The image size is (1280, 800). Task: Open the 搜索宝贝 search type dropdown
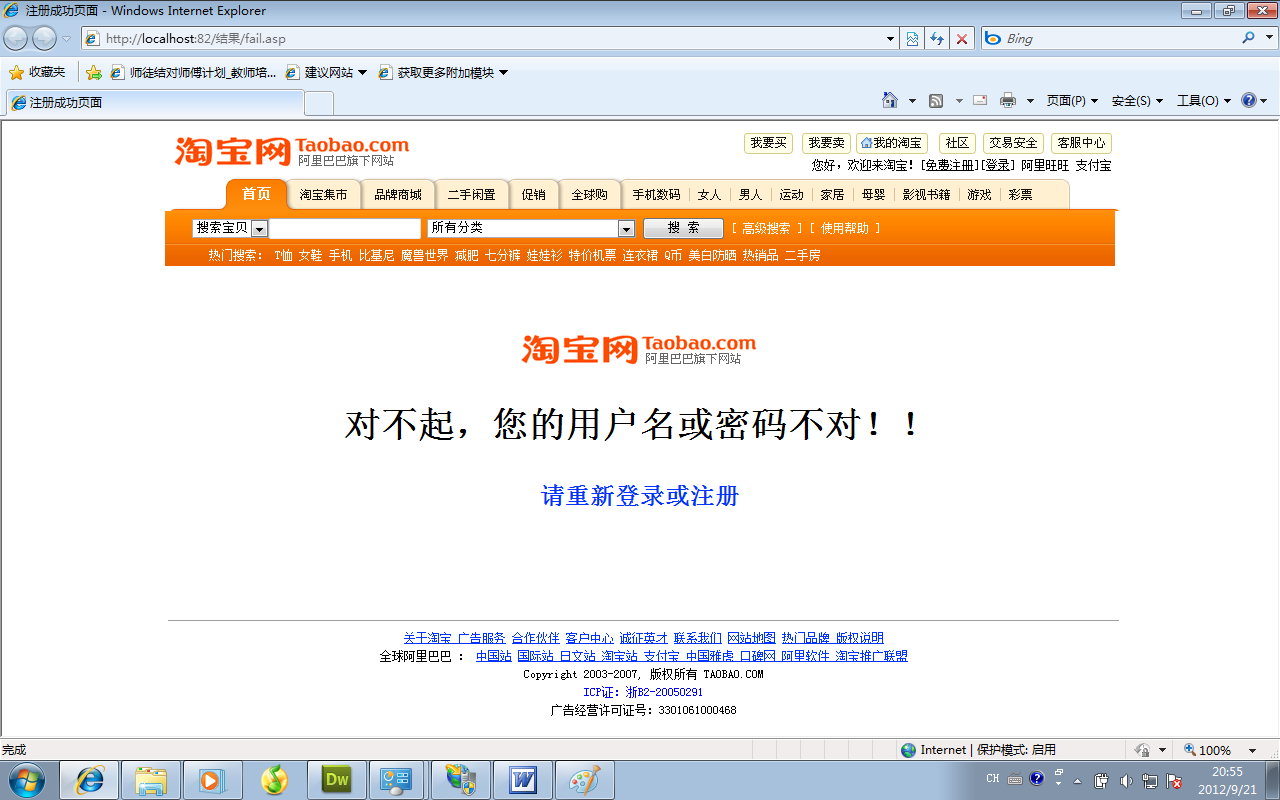[259, 229]
